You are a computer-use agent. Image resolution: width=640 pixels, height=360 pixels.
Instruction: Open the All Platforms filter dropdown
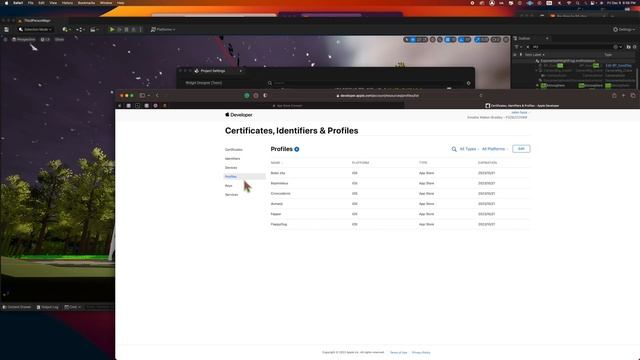(x=495, y=149)
